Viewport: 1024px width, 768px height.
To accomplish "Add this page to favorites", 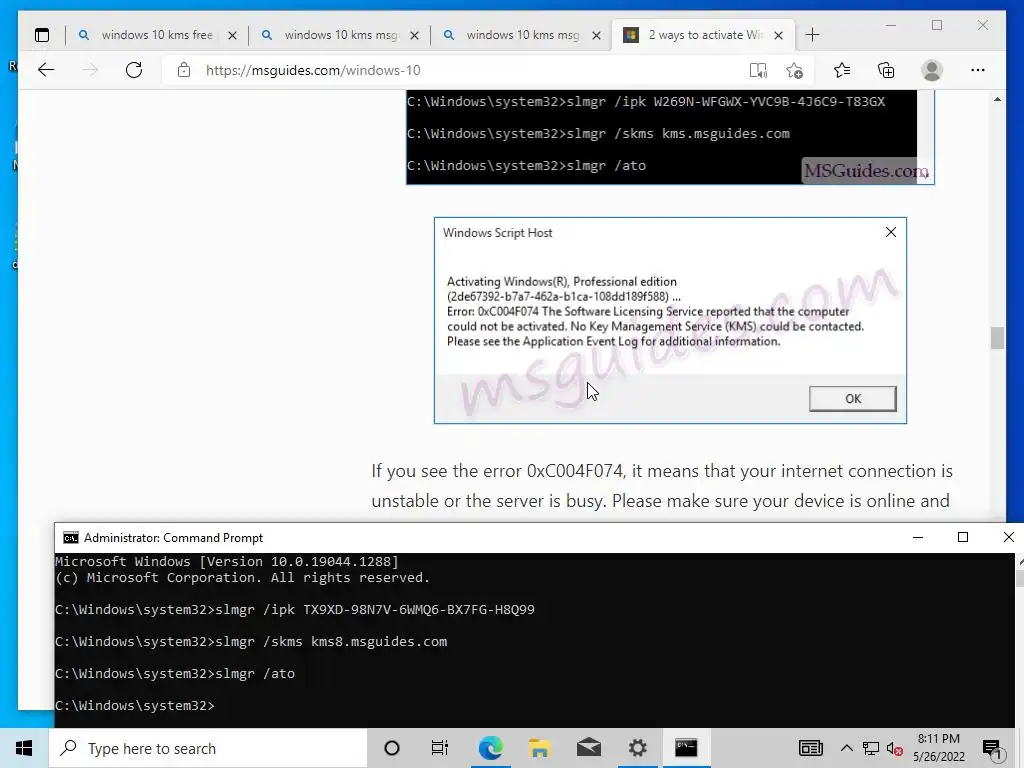I will pyautogui.click(x=794, y=70).
